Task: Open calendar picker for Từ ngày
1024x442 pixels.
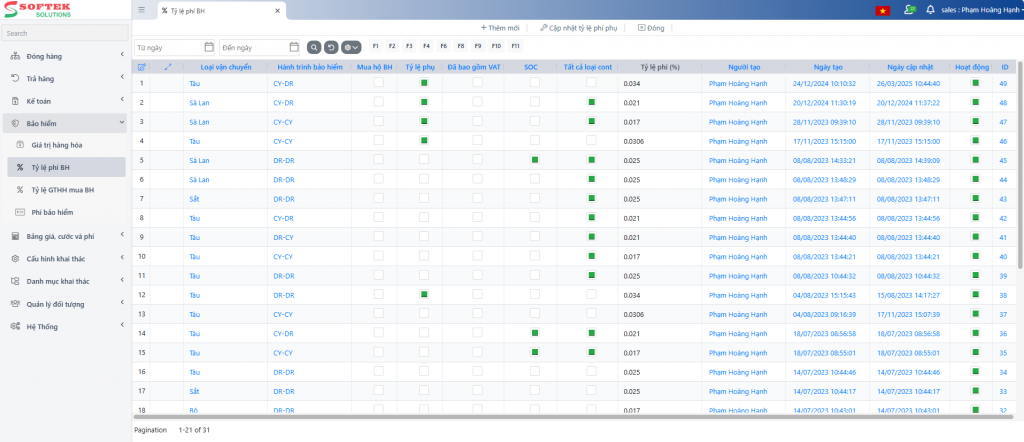Action: pos(208,47)
